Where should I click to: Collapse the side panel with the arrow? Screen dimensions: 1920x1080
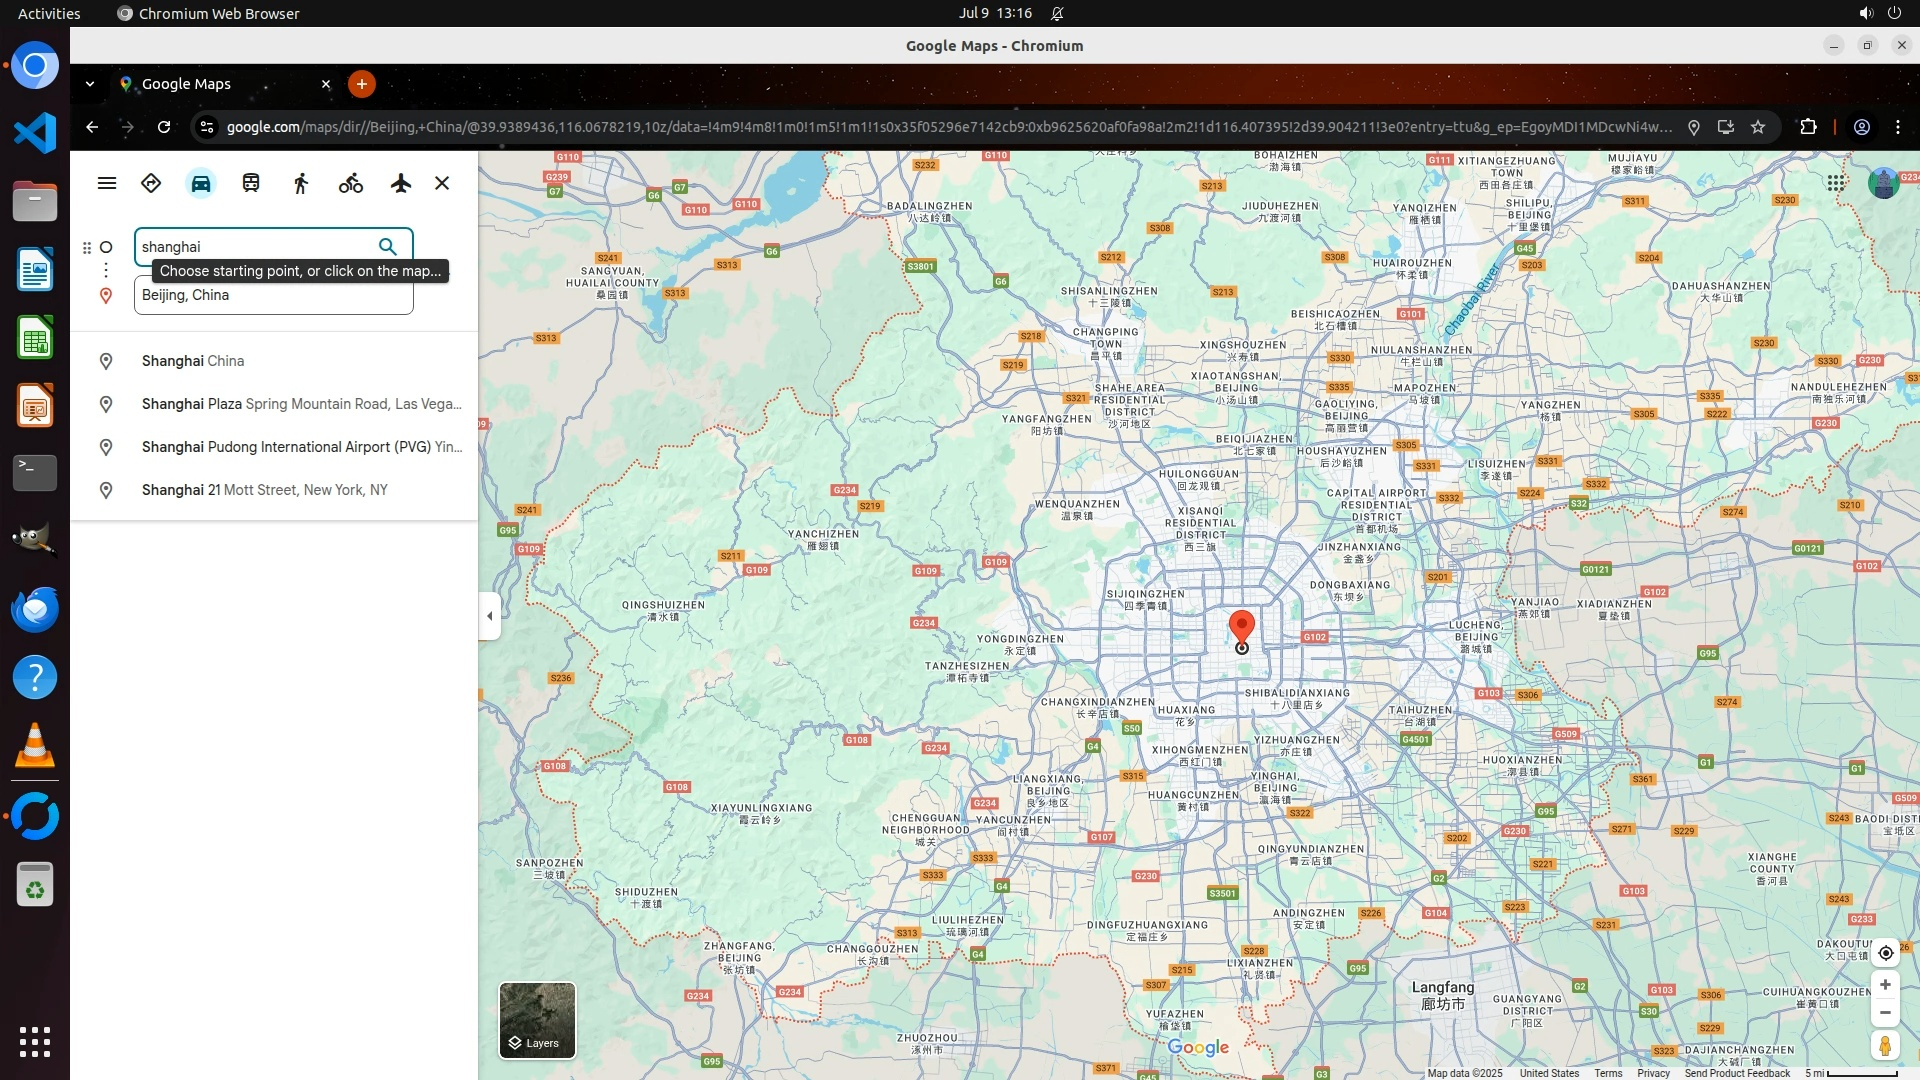(x=489, y=616)
